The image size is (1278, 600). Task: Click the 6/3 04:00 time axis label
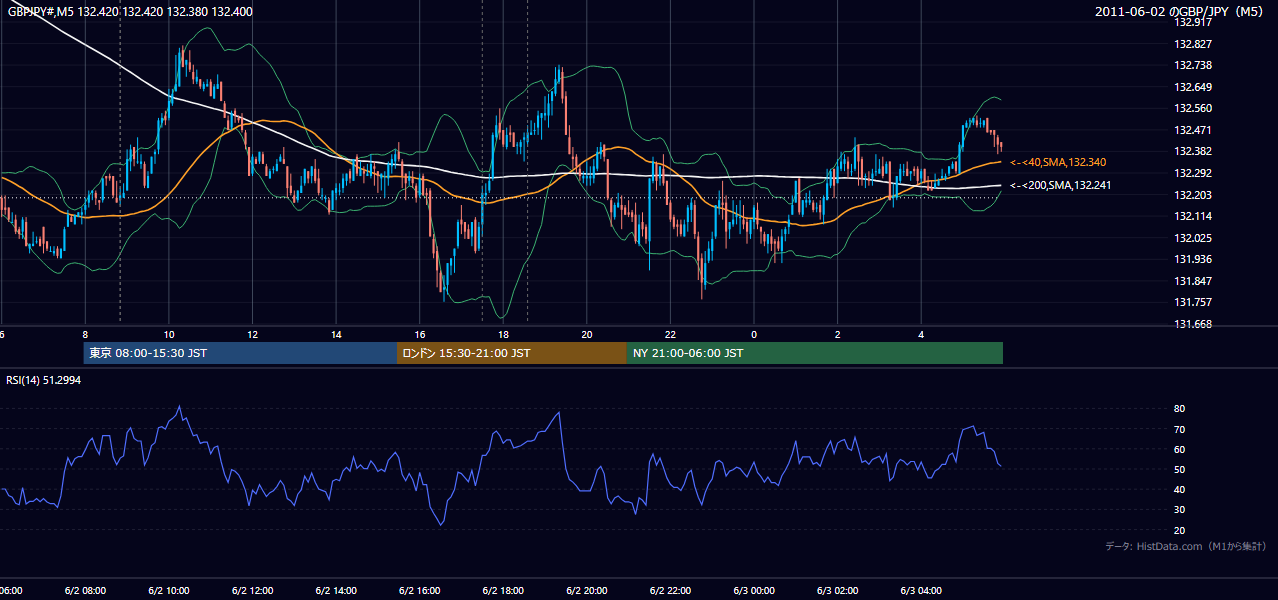click(921, 590)
